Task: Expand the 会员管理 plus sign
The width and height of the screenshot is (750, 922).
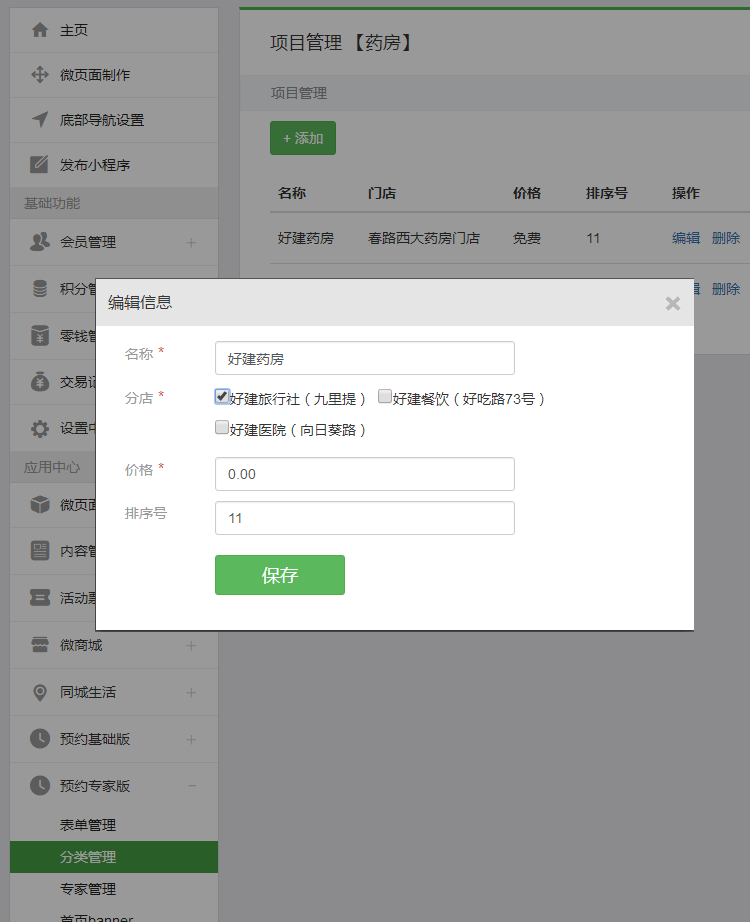Action: point(191,242)
